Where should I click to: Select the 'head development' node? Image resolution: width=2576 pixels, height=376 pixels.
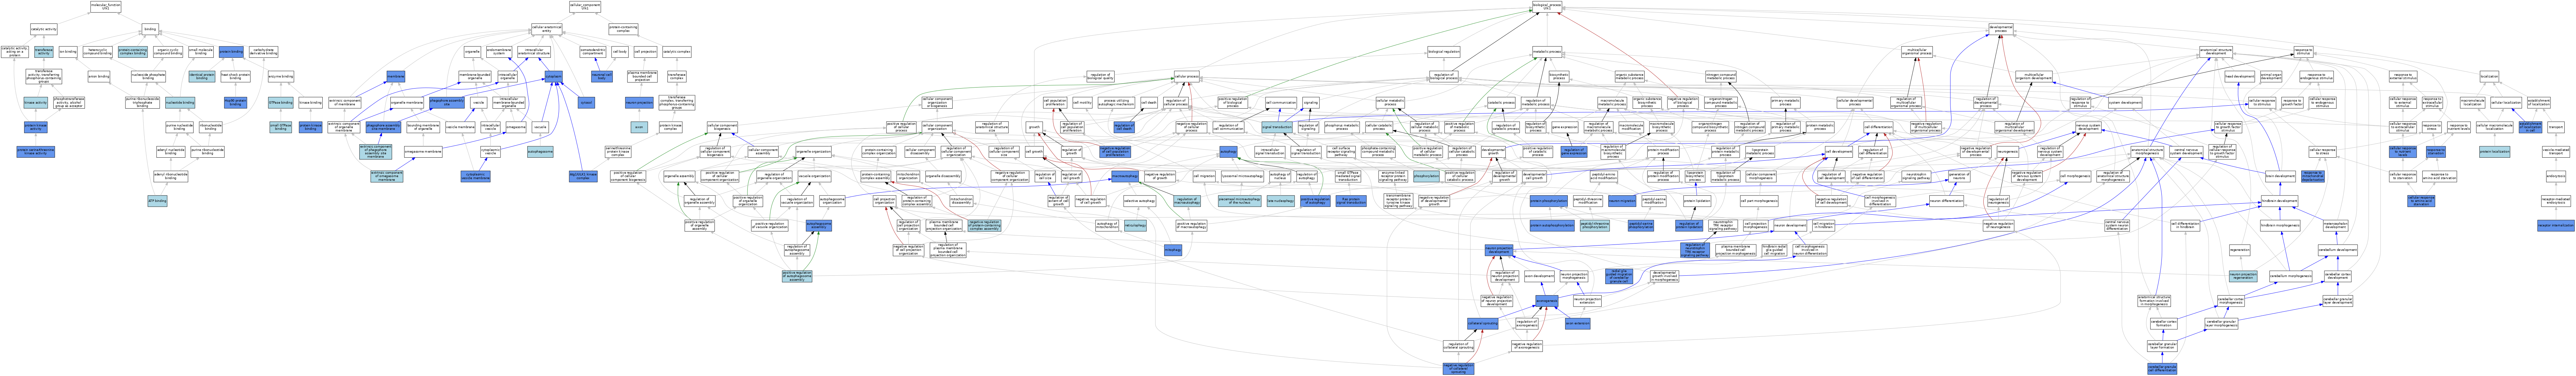pyautogui.click(x=2240, y=77)
